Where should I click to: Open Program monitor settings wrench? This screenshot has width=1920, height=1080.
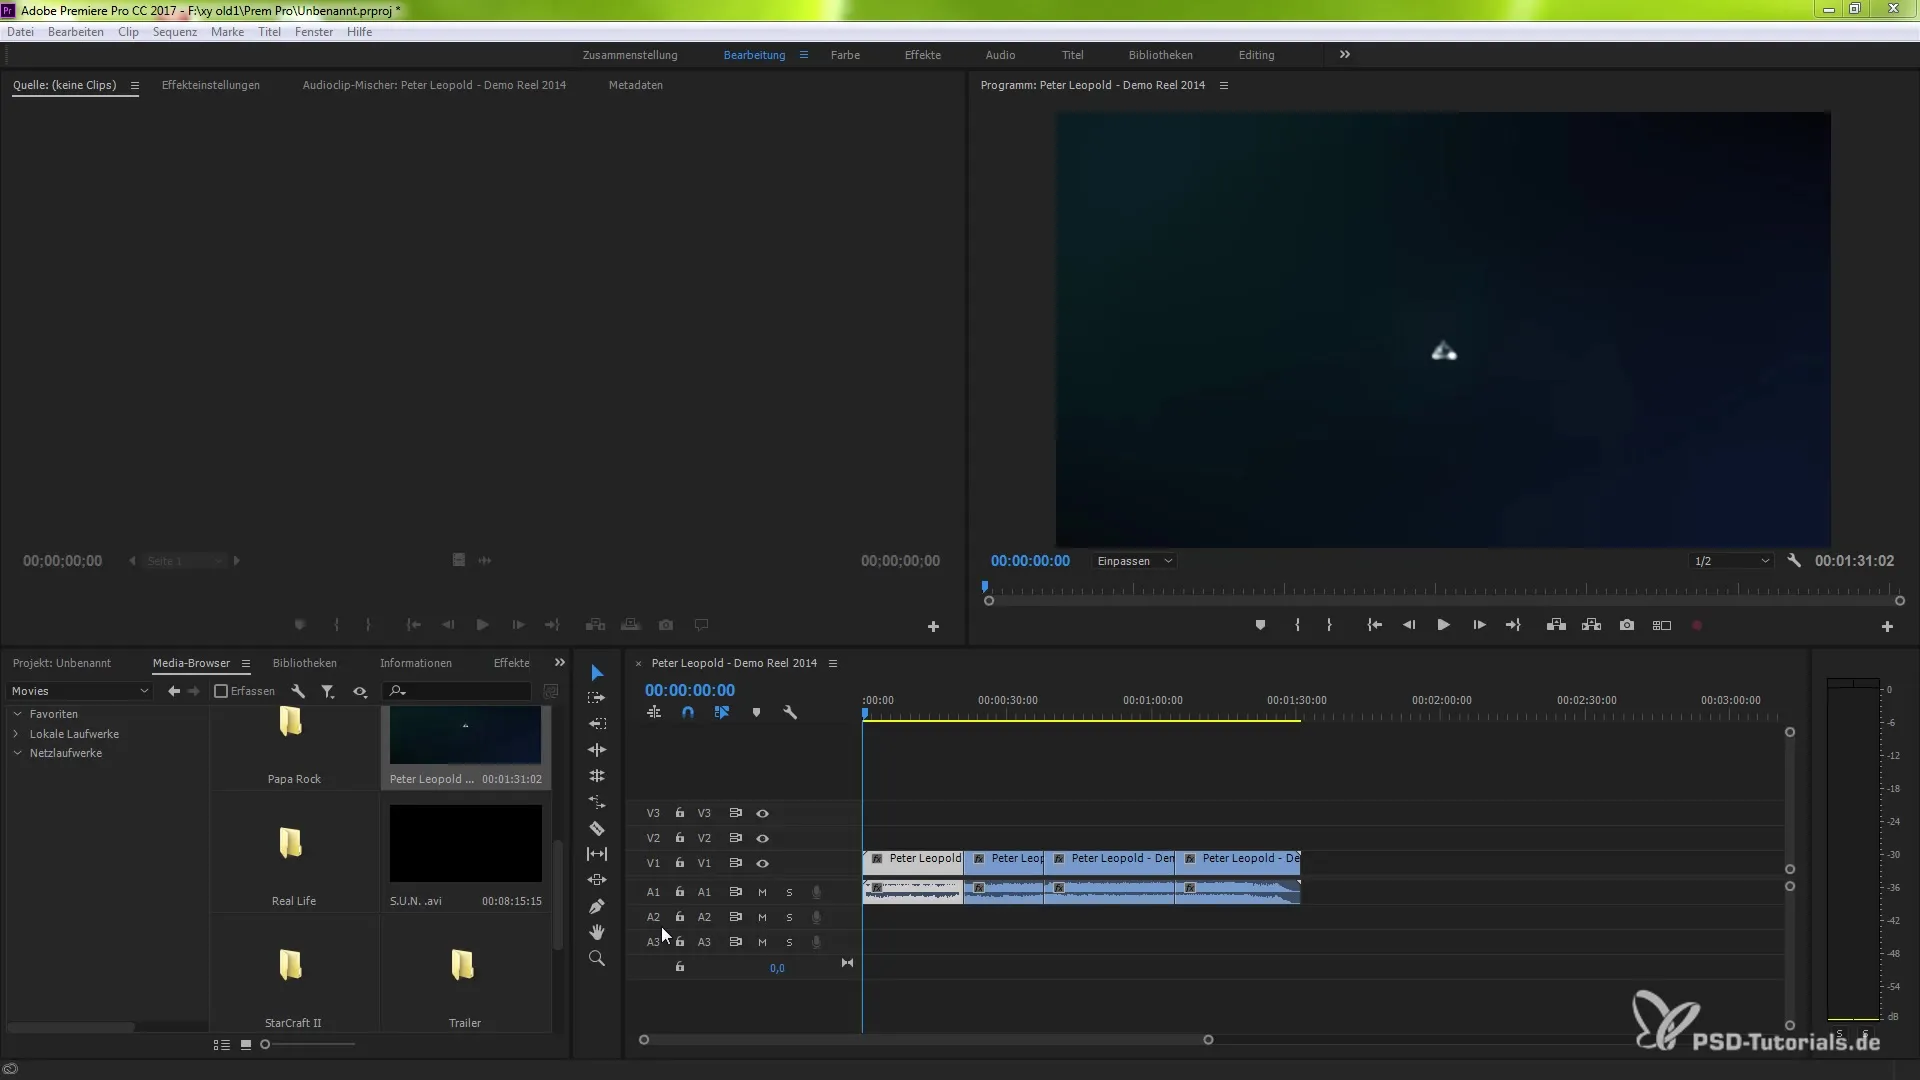[1794, 561]
